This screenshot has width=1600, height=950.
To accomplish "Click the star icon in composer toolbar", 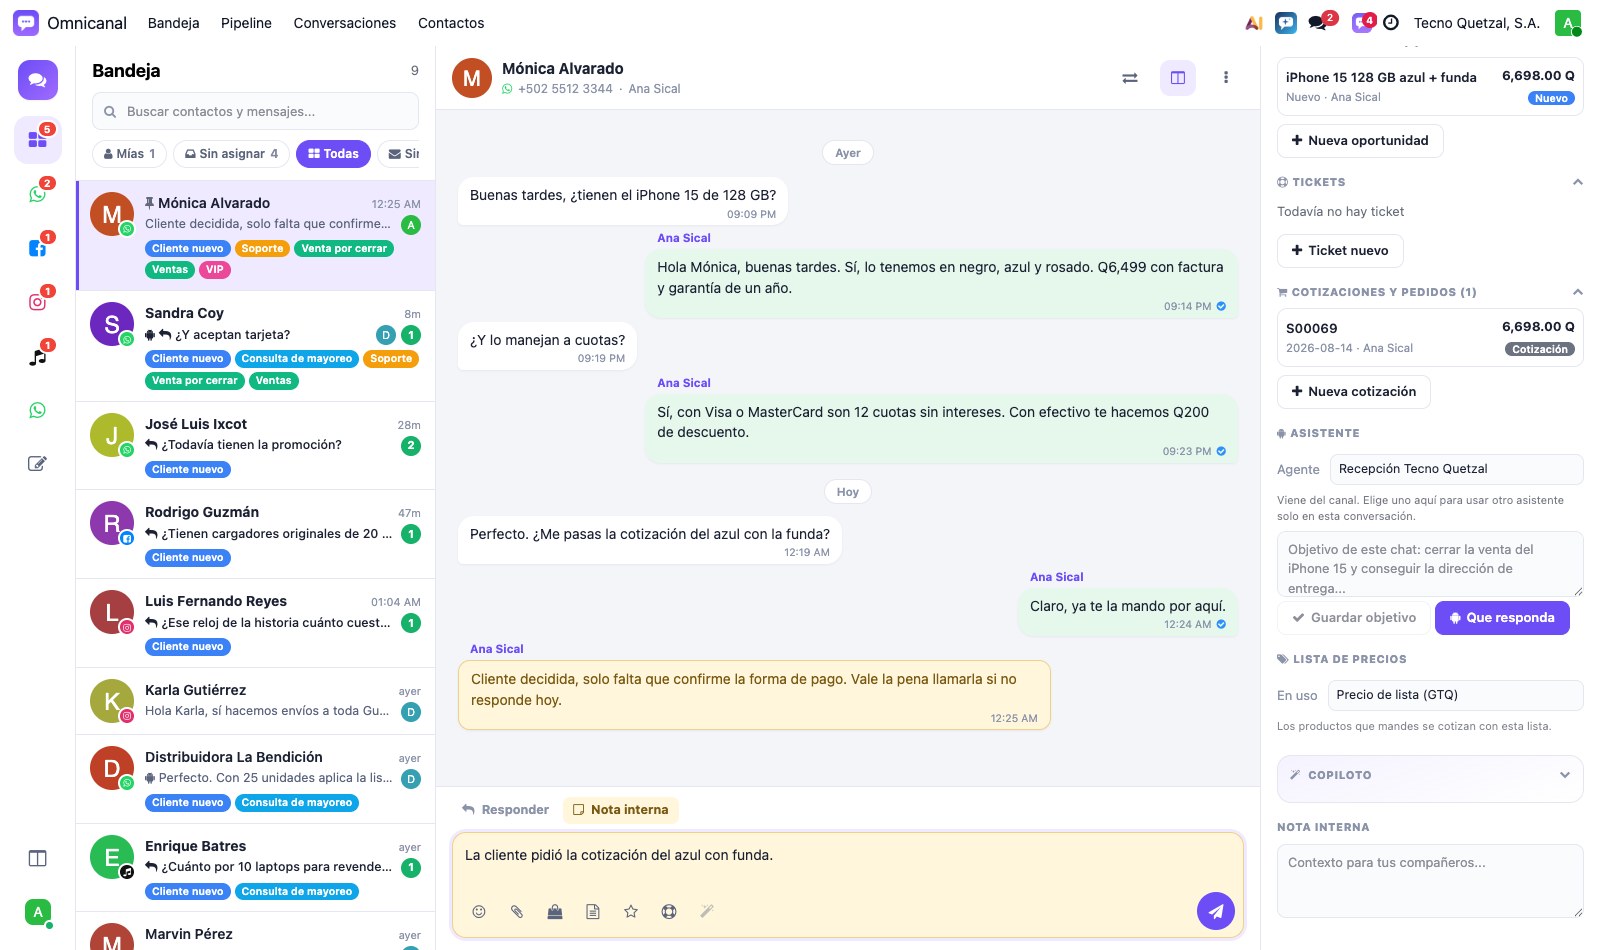I will click(631, 911).
